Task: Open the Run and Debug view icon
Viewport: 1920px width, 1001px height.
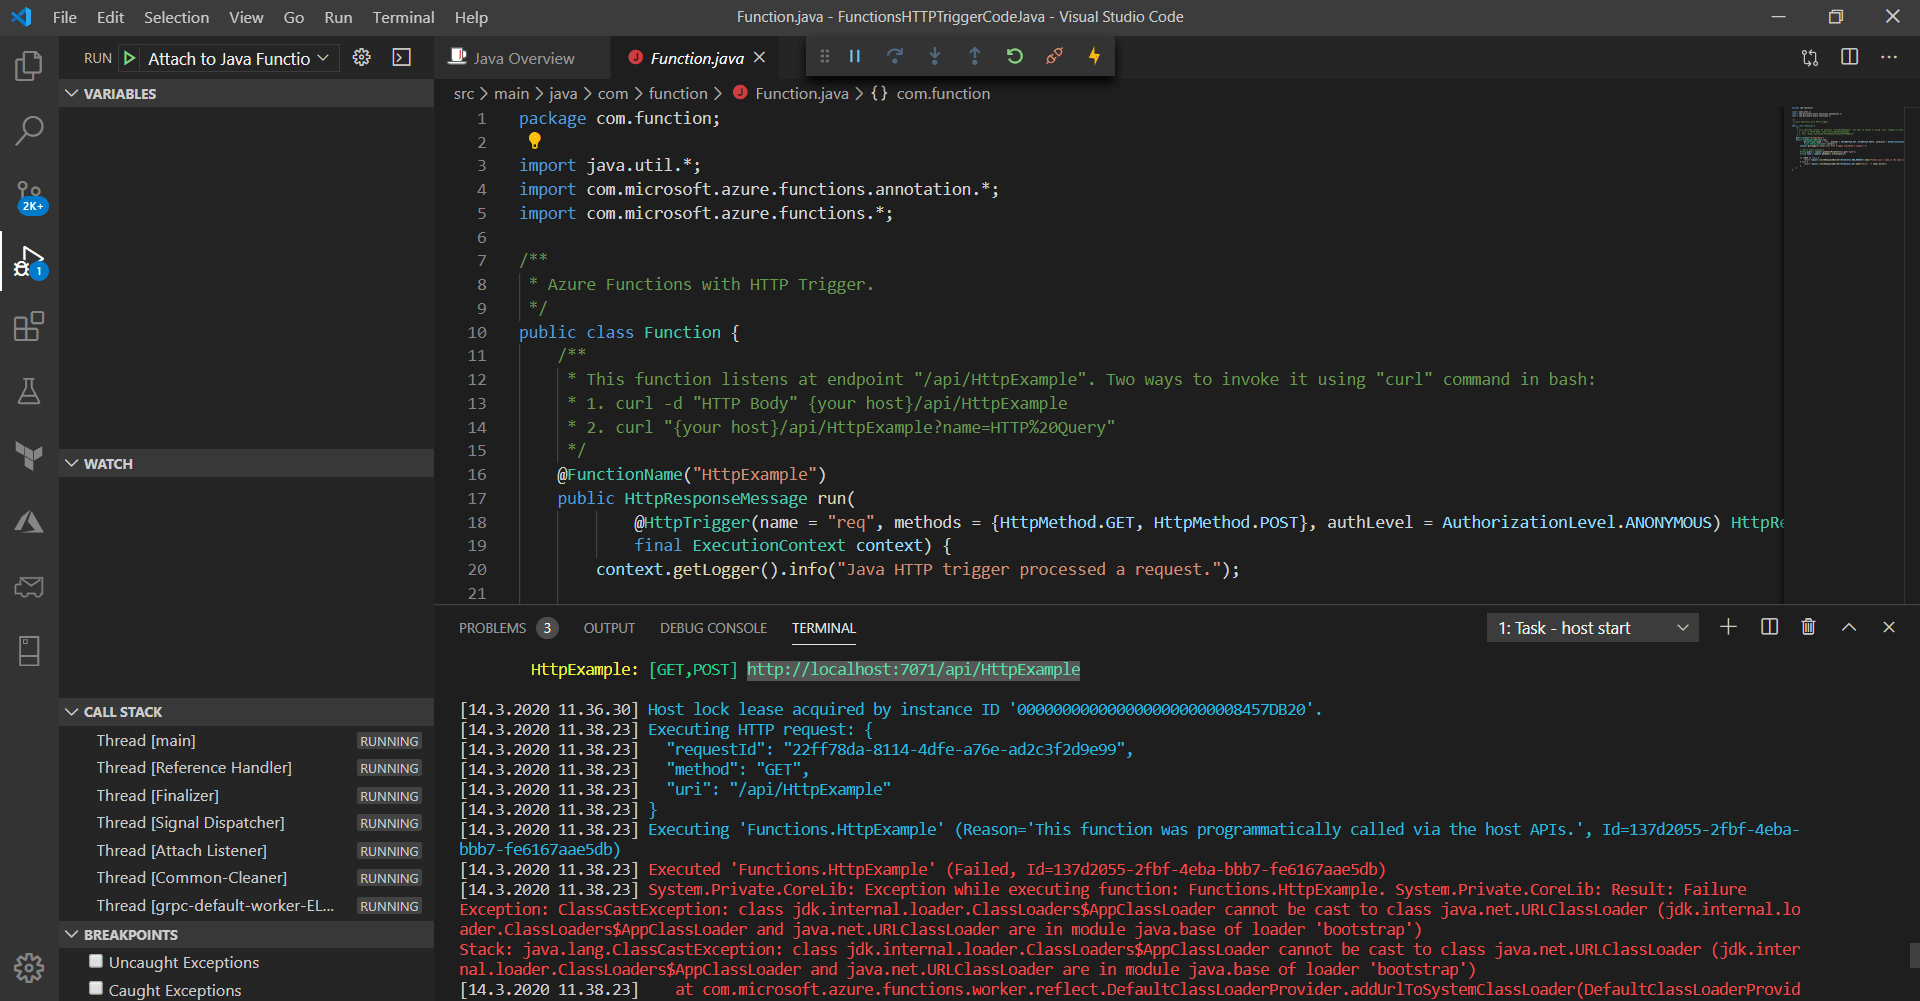Action: click(x=29, y=262)
